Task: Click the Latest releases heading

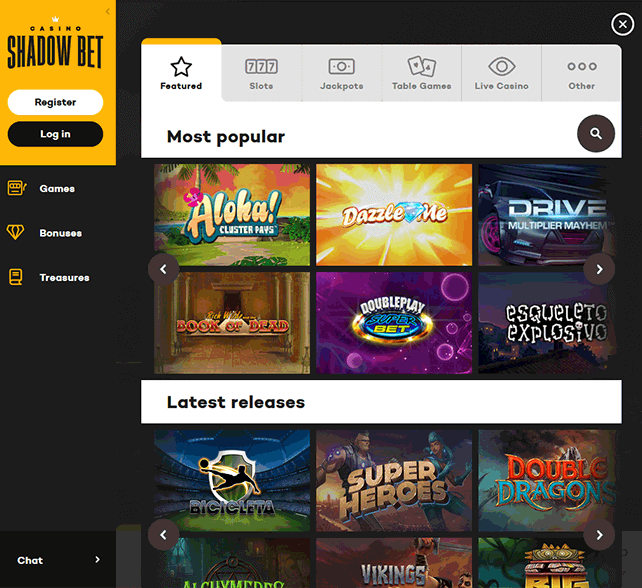Action: (236, 402)
